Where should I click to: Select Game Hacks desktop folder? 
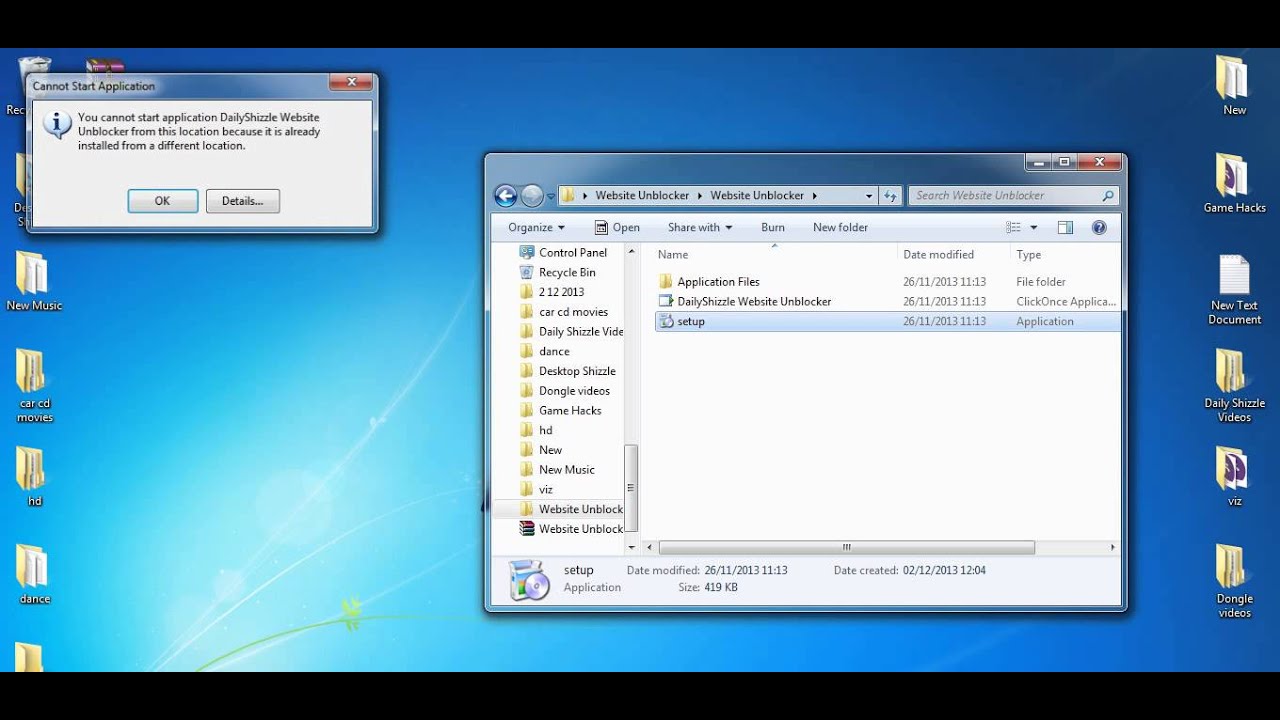click(1234, 184)
